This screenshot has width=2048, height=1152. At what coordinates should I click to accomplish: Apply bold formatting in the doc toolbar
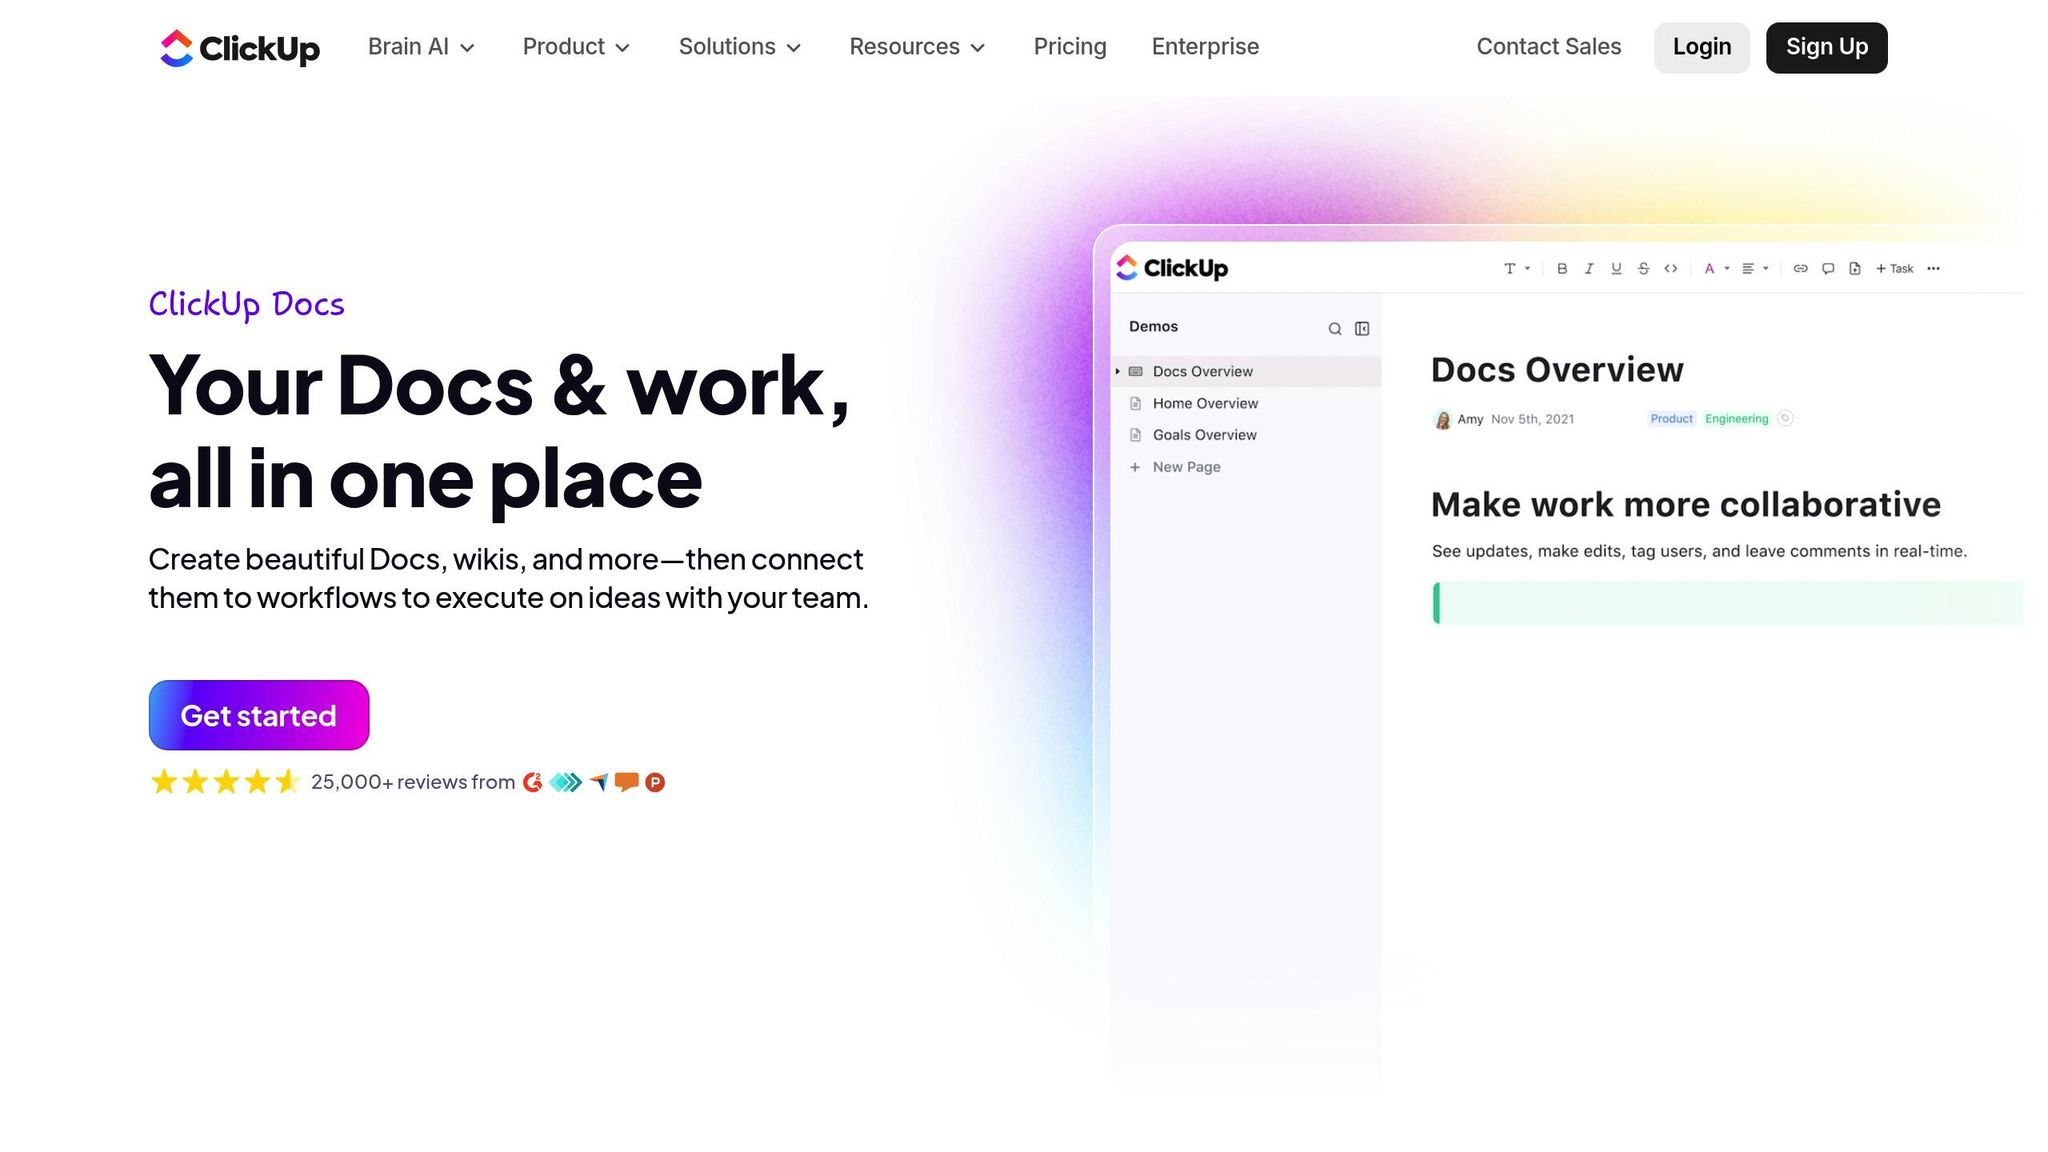tap(1562, 268)
